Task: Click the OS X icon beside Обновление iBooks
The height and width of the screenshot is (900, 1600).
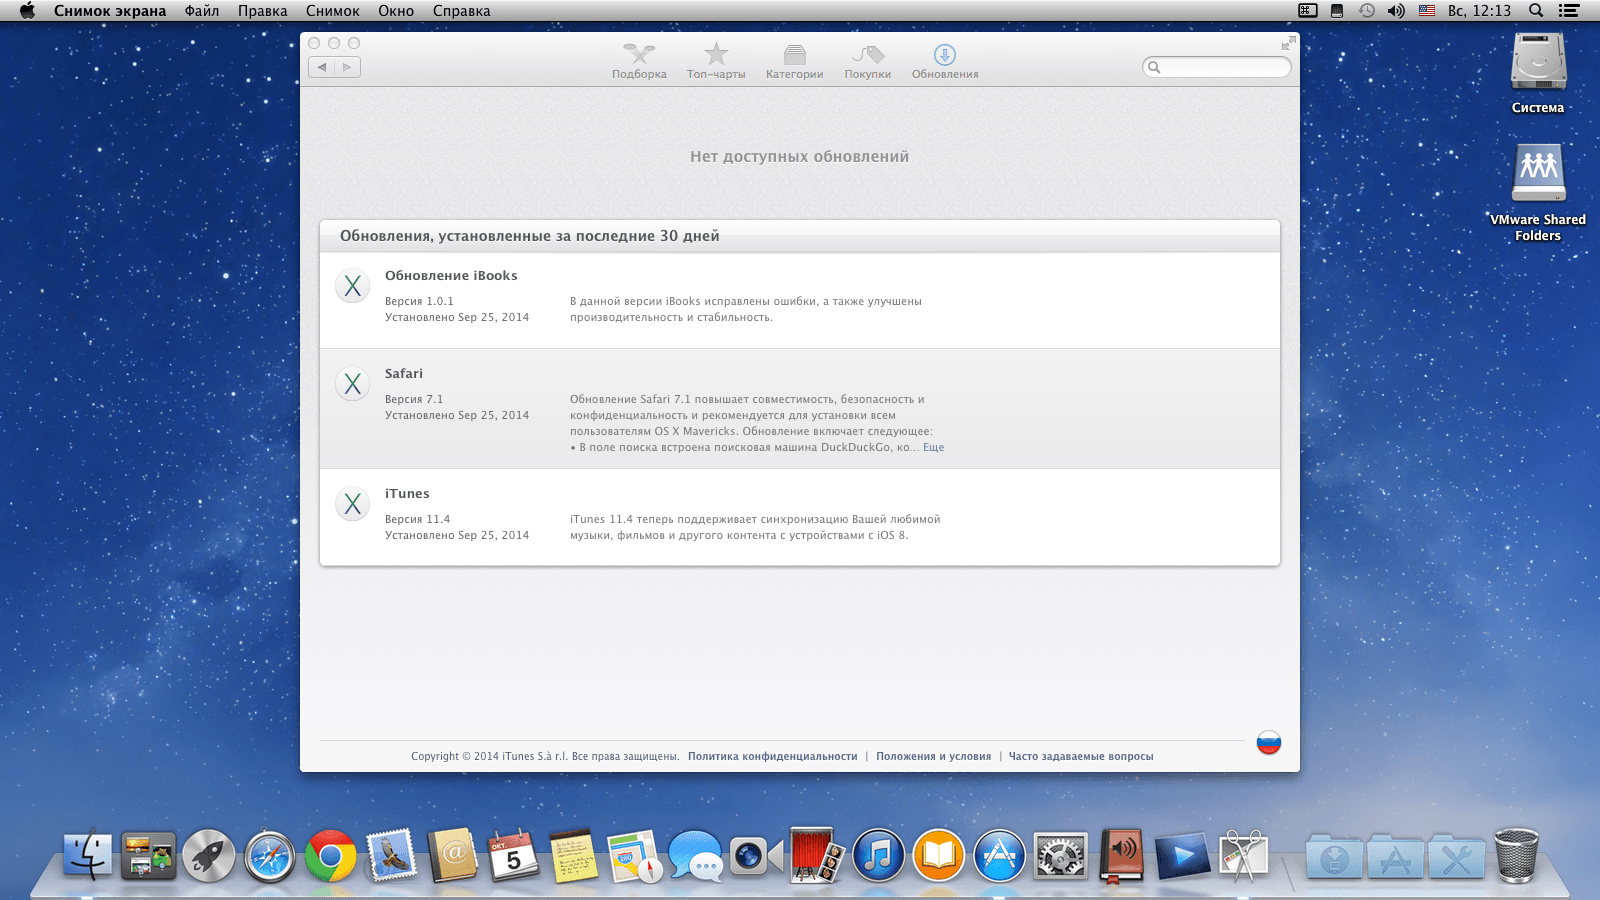Action: [x=352, y=286]
